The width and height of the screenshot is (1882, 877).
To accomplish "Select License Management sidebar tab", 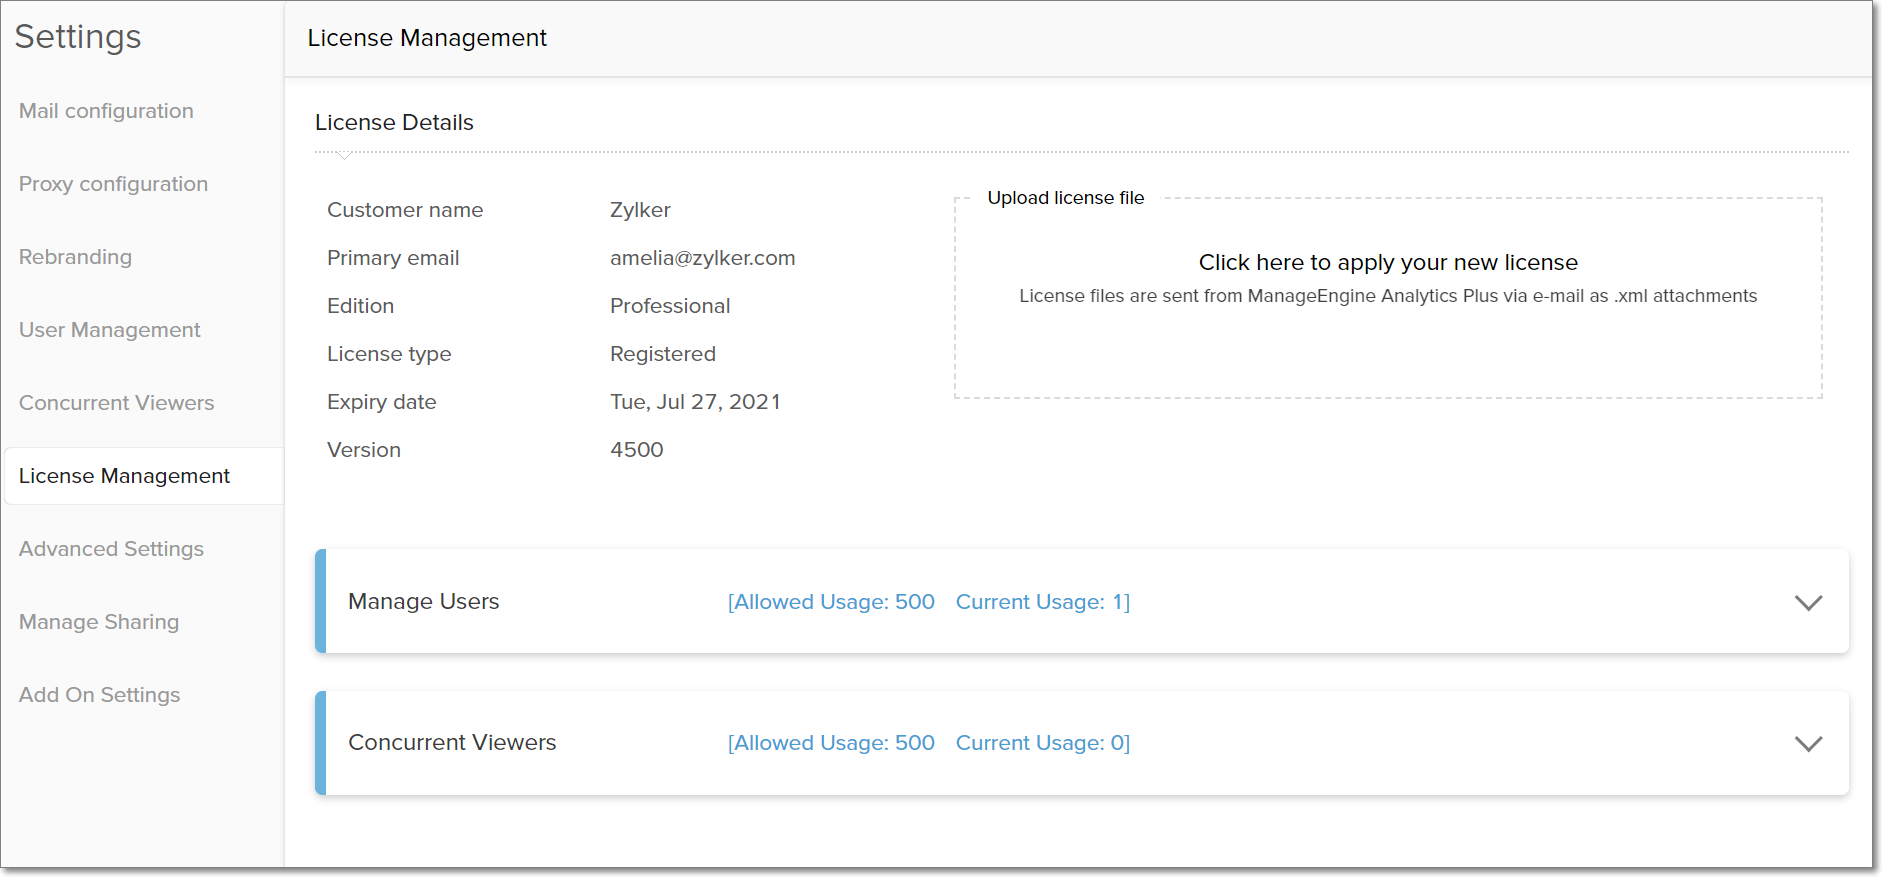I will 124,476.
